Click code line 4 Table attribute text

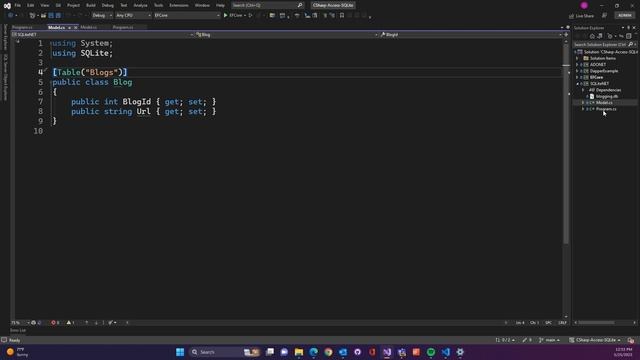click(x=90, y=72)
